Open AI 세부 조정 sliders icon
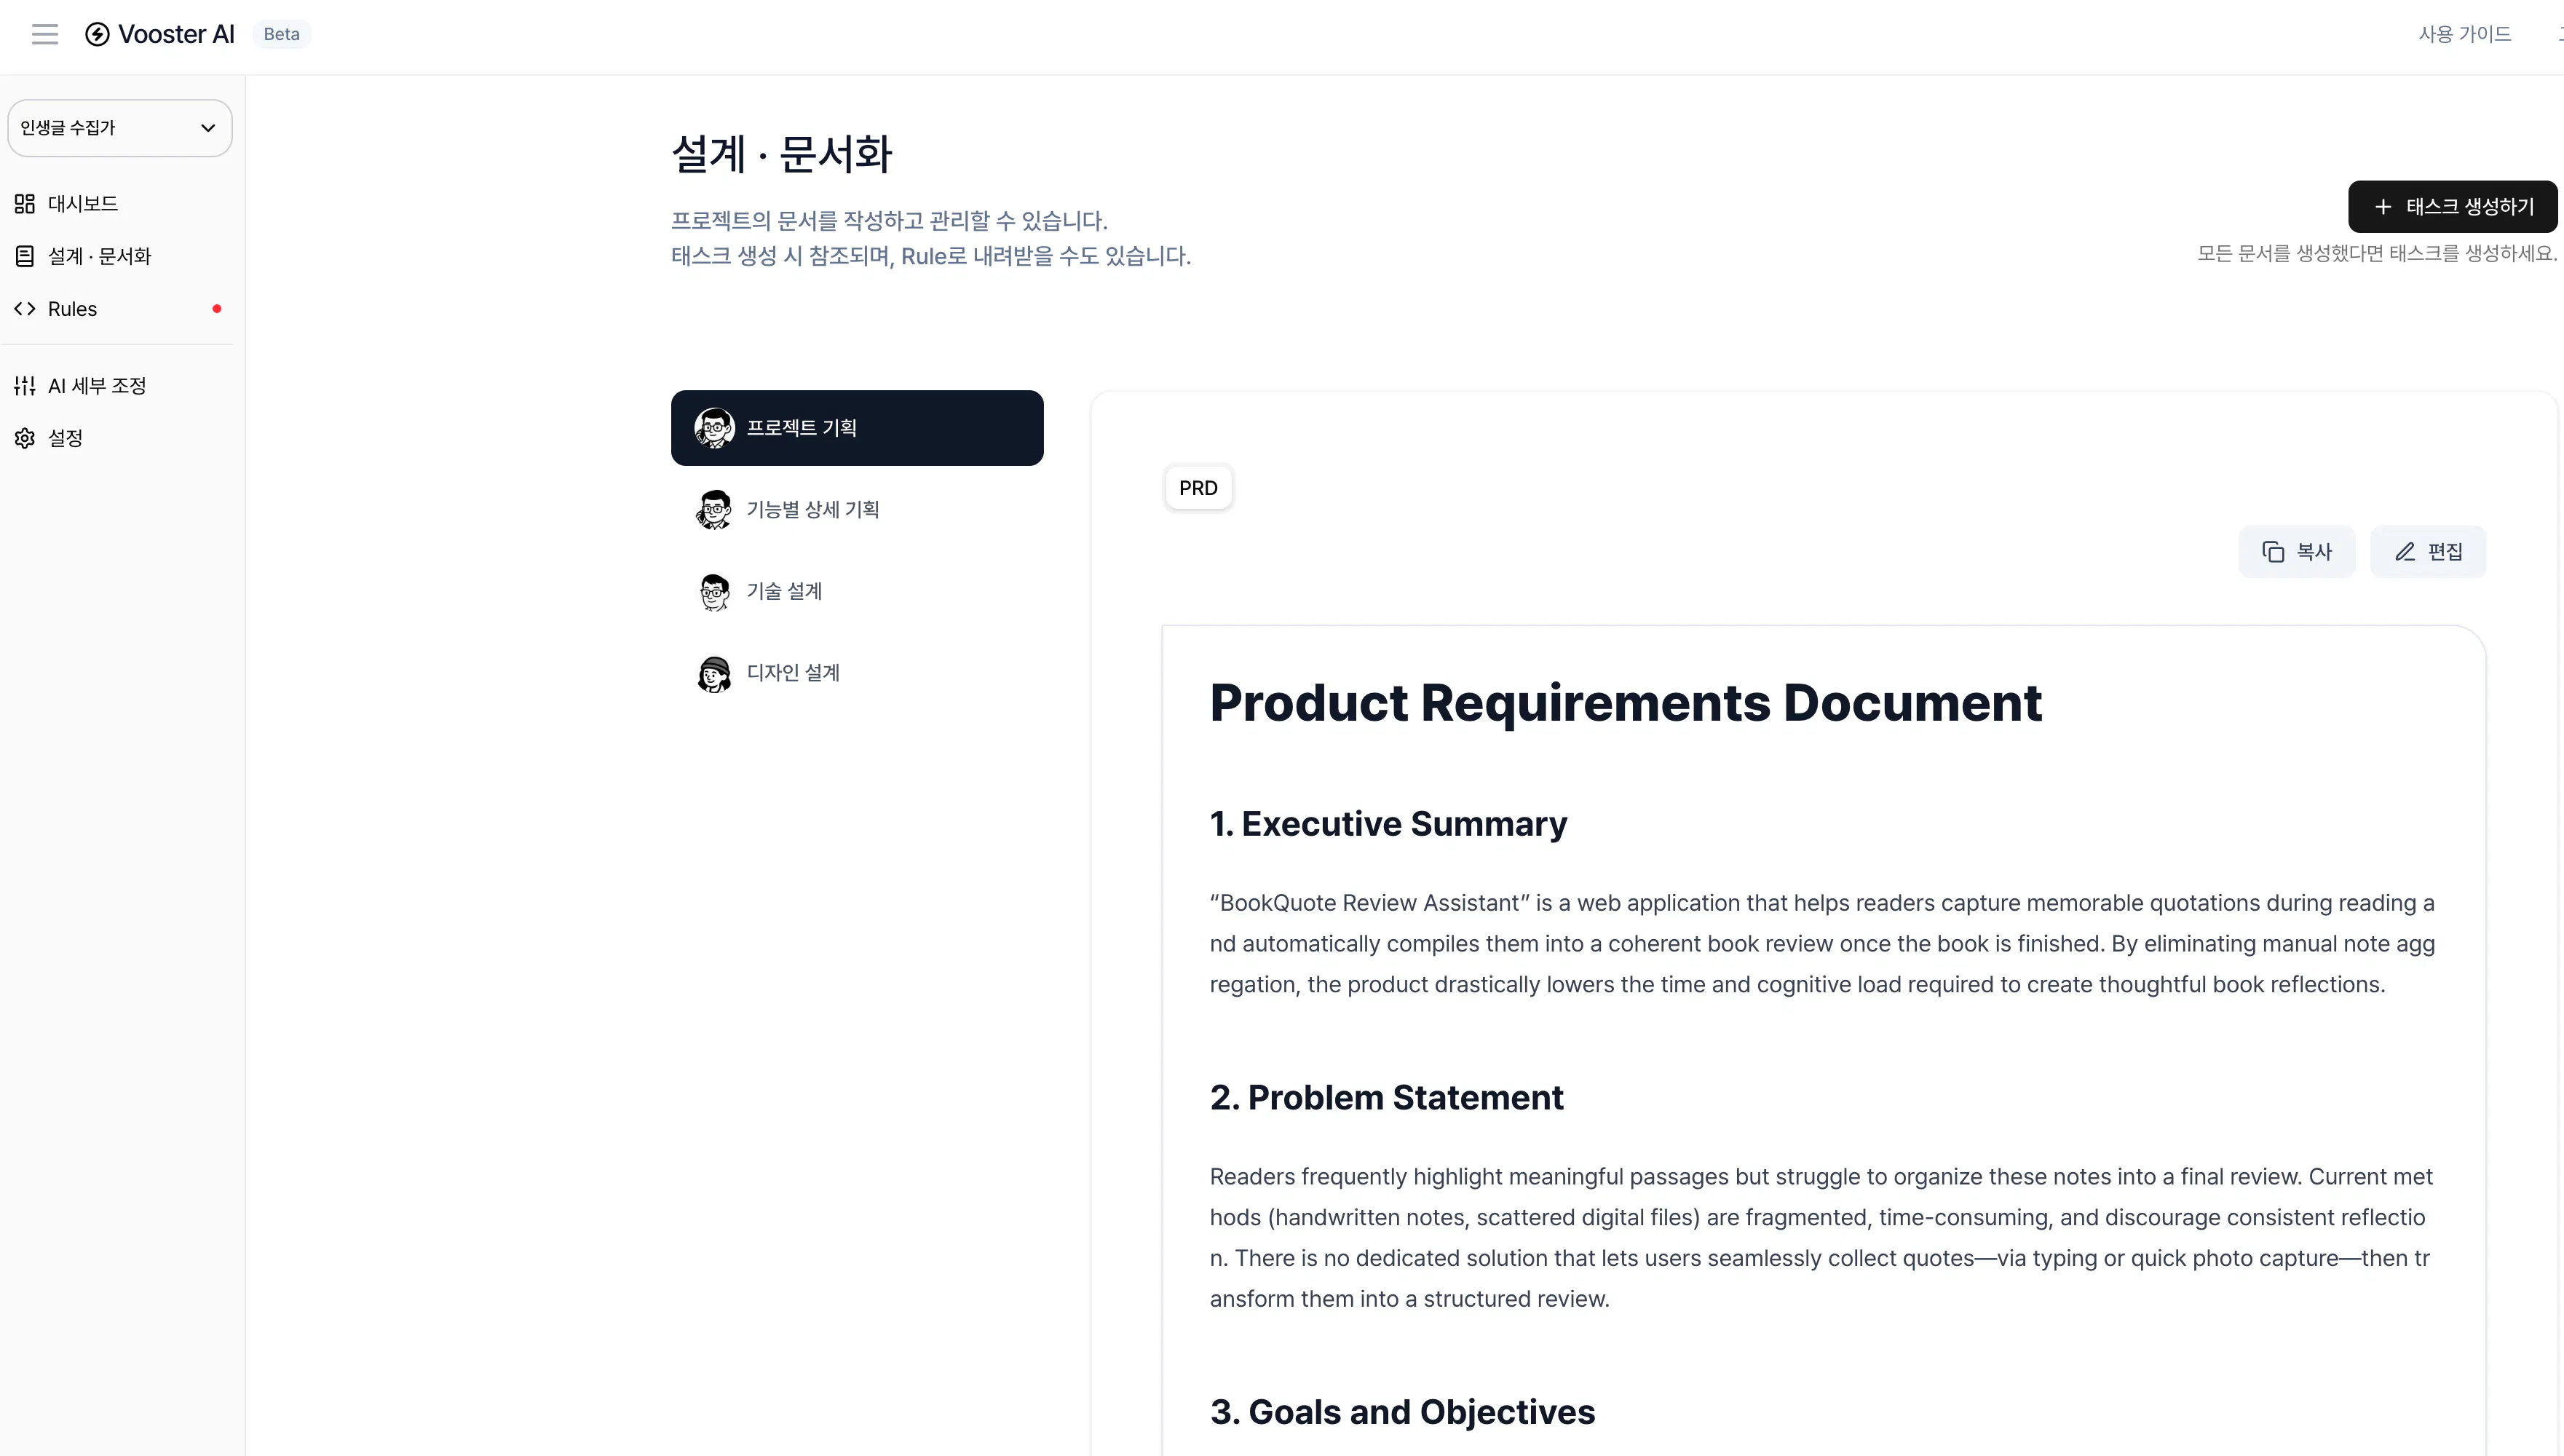This screenshot has width=2564, height=1456. pyautogui.click(x=25, y=385)
